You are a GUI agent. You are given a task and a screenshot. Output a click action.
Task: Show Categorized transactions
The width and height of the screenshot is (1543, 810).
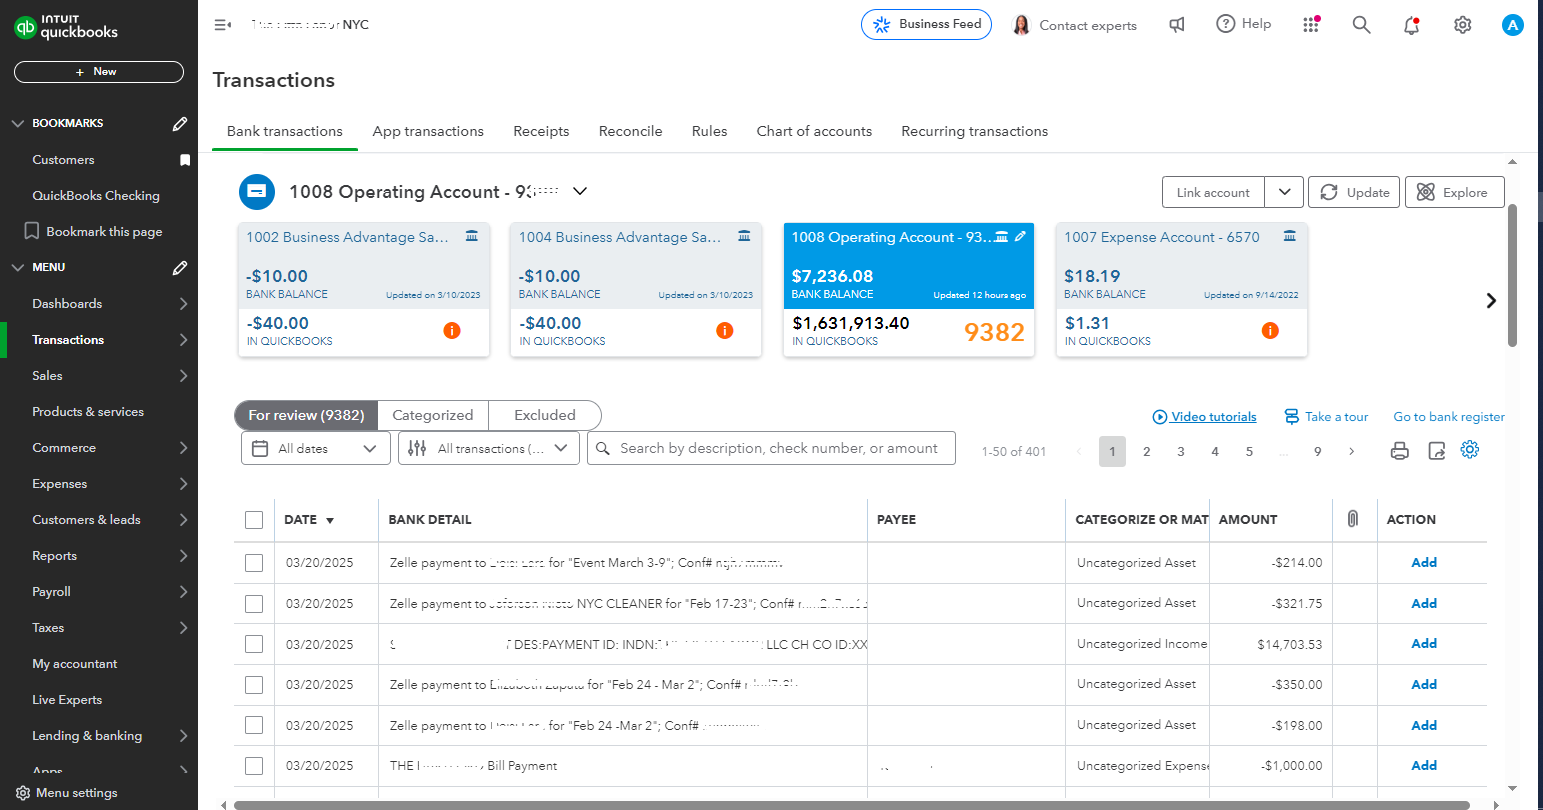(x=433, y=415)
